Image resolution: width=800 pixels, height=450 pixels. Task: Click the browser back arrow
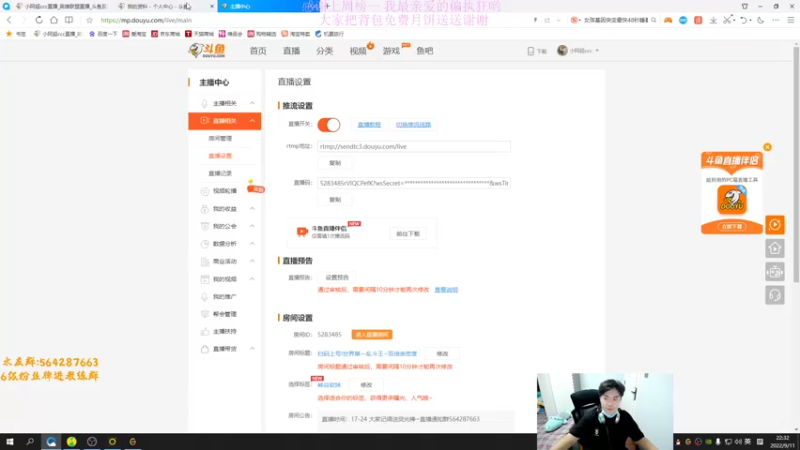9,20
